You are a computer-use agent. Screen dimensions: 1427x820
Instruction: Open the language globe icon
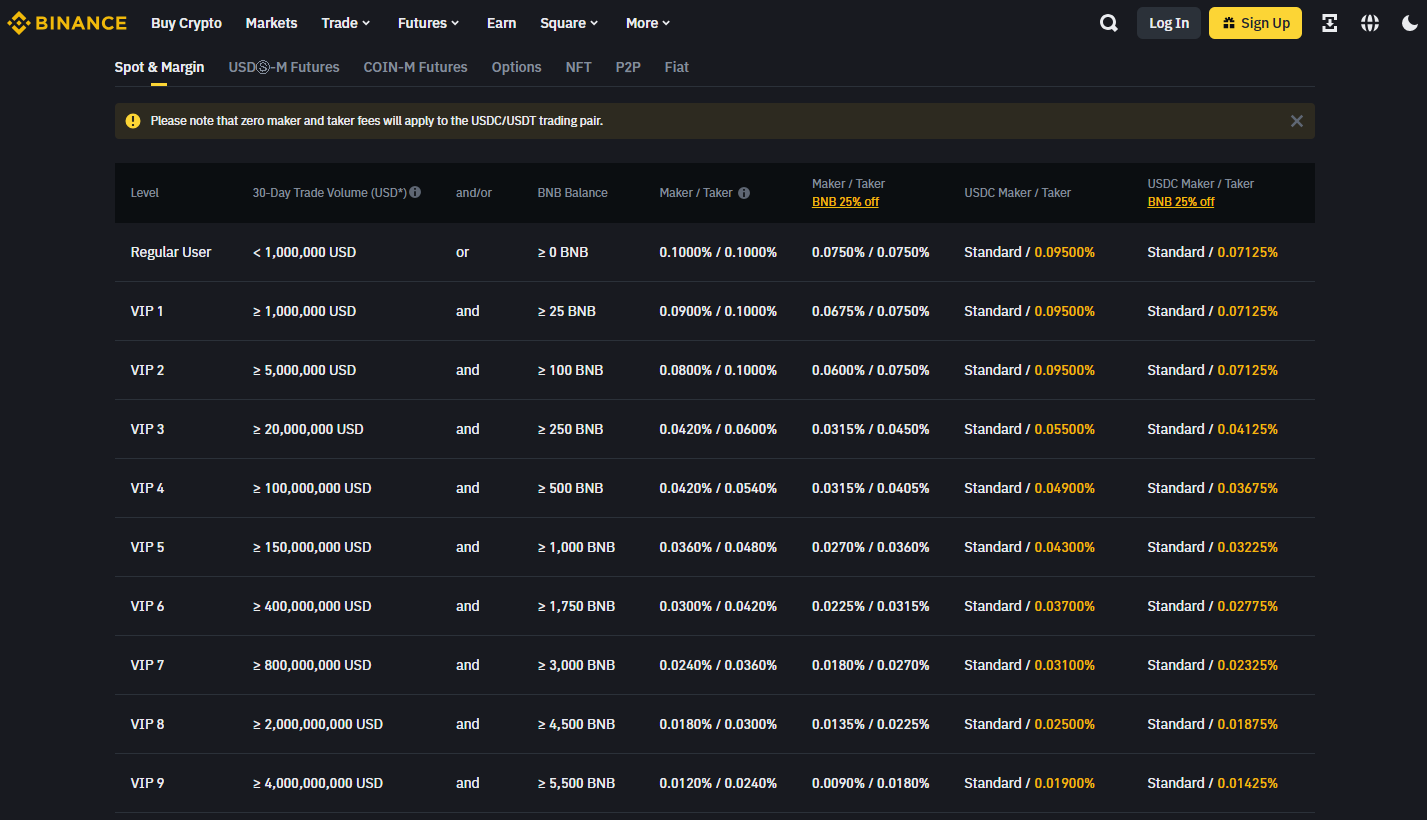pyautogui.click(x=1370, y=23)
